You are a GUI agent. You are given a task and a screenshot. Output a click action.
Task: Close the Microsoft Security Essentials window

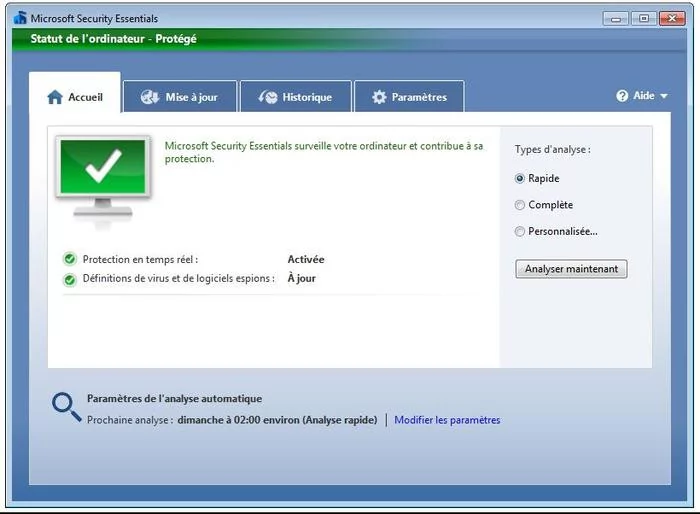point(672,19)
